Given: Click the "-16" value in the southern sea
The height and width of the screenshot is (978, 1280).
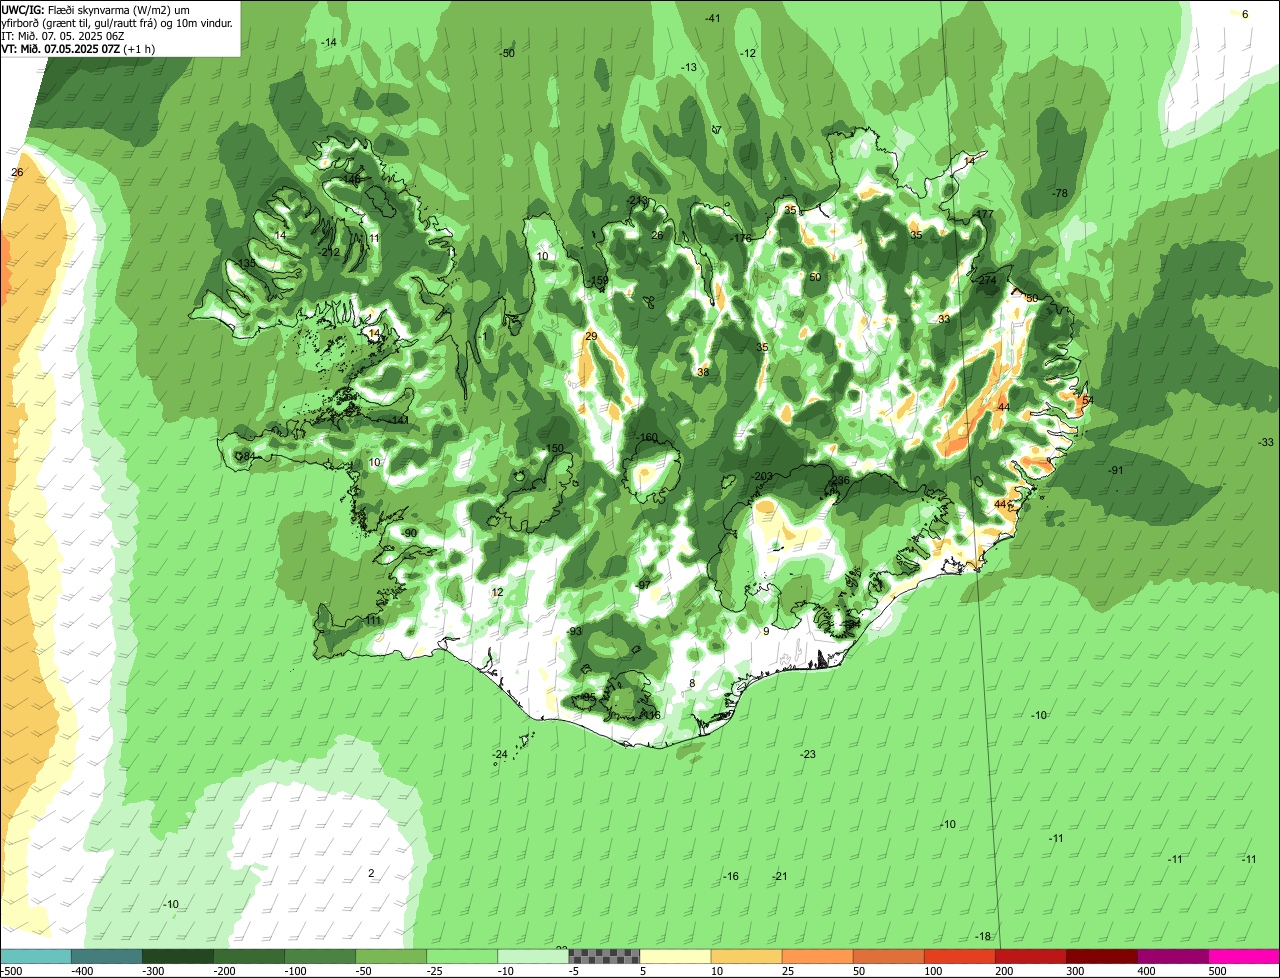Looking at the screenshot, I should pyautogui.click(x=731, y=877).
